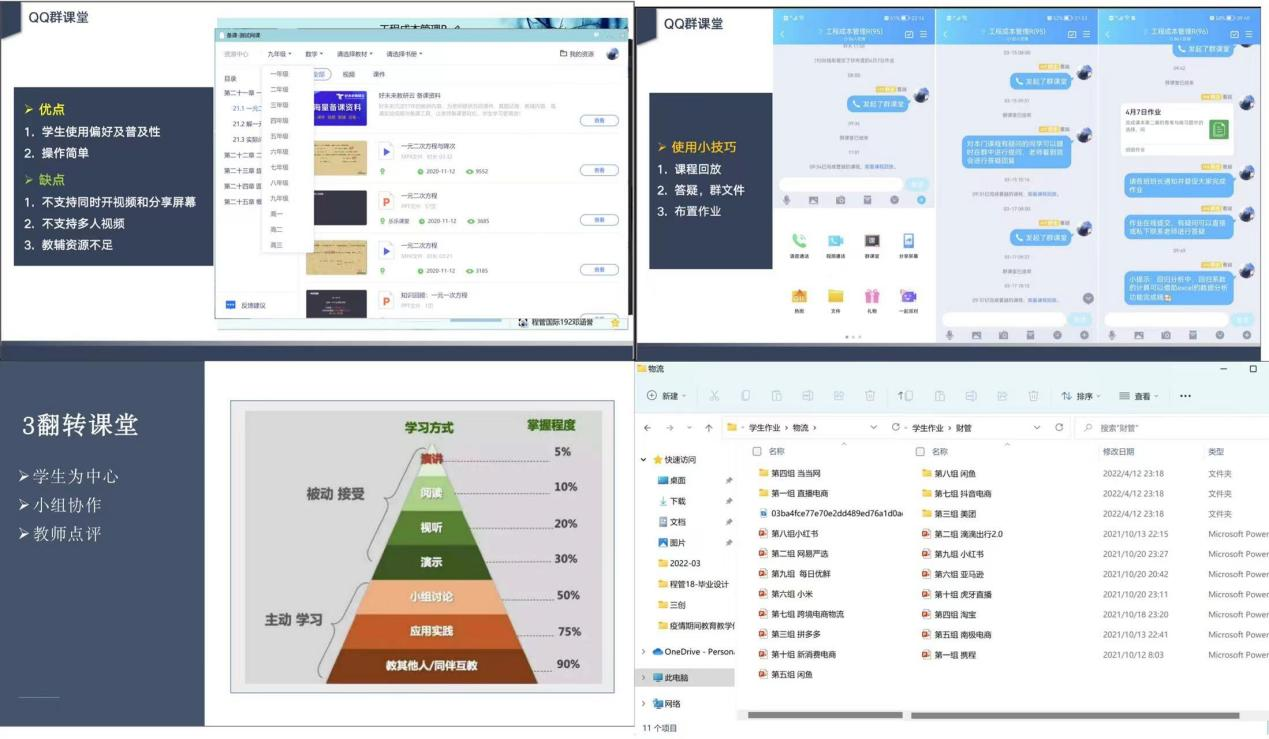Viewport: 1269px width, 739px height.
Task: Choose 高三 from the grade list
Action: (277, 245)
